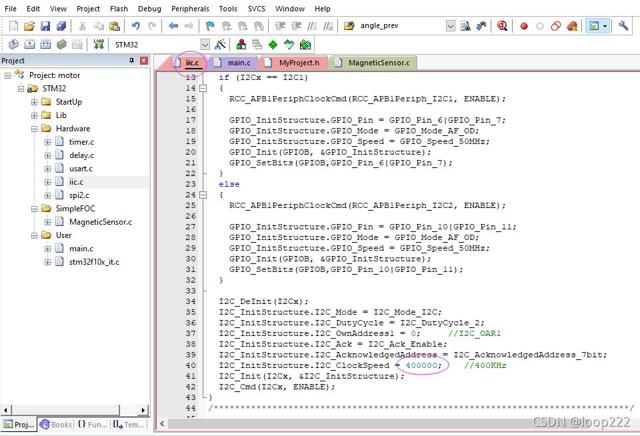The width and height of the screenshot is (640, 436).
Task: Click the Manage Run-Time Environment green diamond
Action: pos(273,44)
